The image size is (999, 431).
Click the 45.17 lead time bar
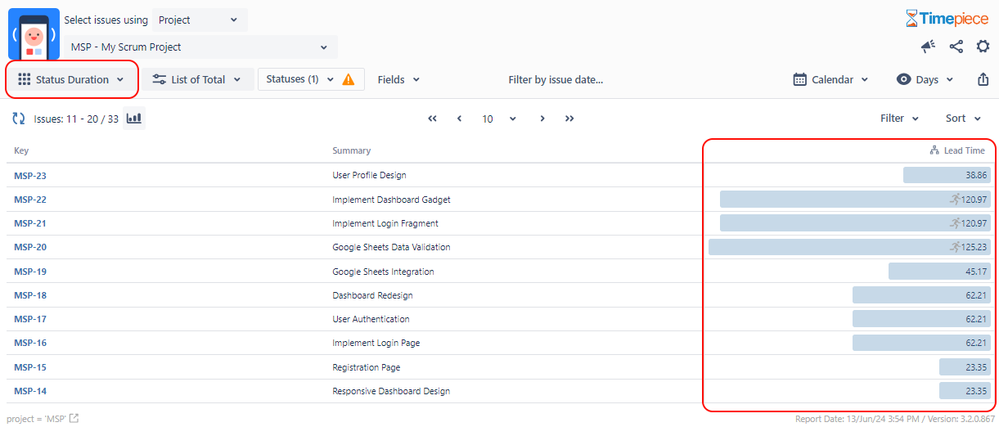(940, 272)
